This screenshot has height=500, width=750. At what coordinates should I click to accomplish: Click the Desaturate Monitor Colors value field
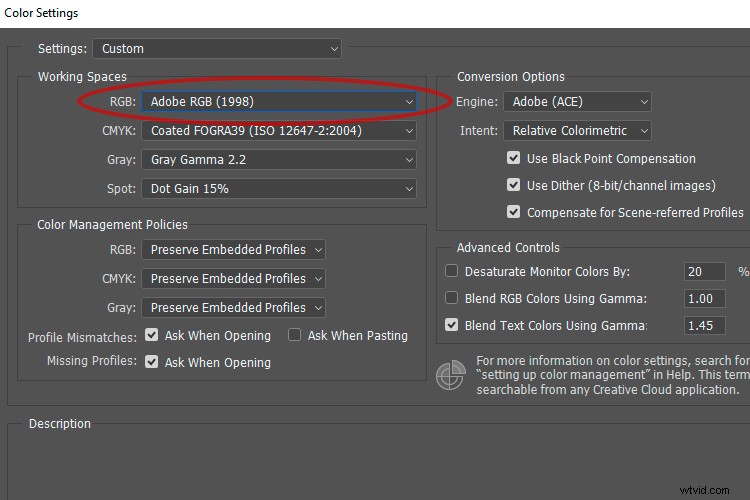[x=705, y=272]
